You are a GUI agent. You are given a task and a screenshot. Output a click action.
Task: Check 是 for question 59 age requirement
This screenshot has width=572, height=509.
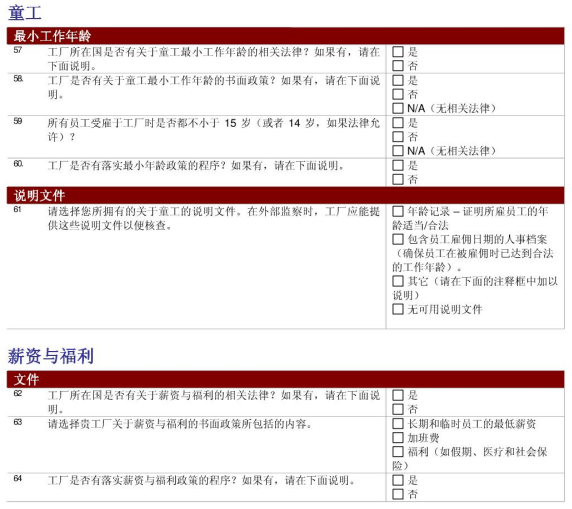point(398,123)
